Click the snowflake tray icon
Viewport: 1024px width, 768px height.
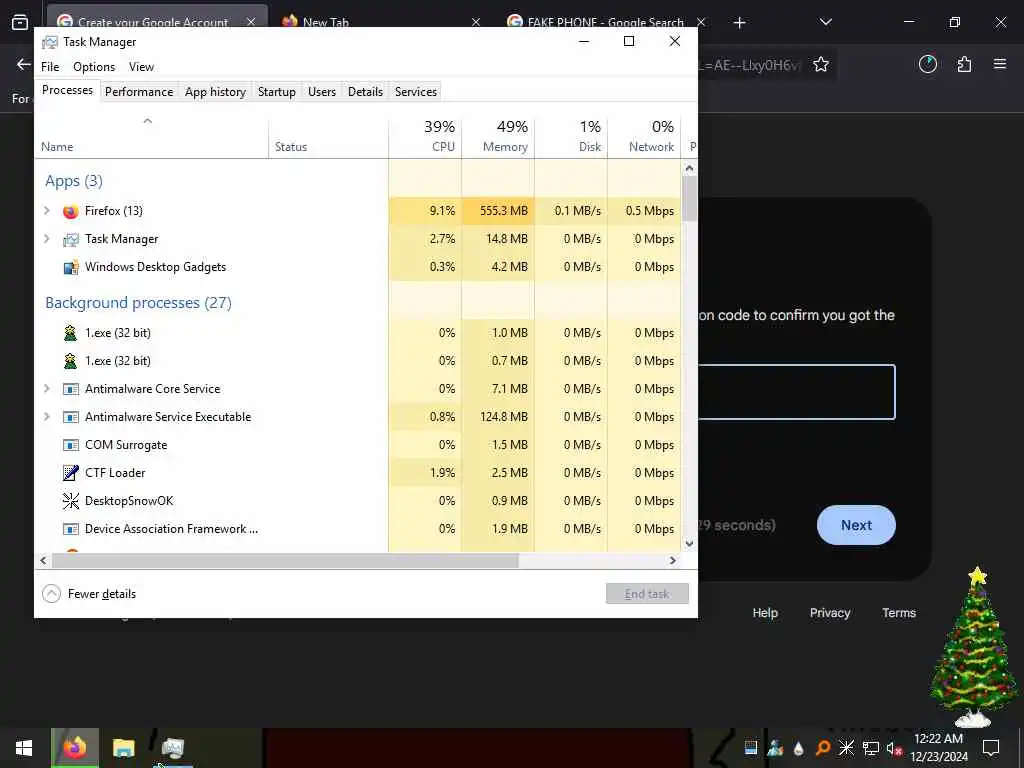[846, 747]
